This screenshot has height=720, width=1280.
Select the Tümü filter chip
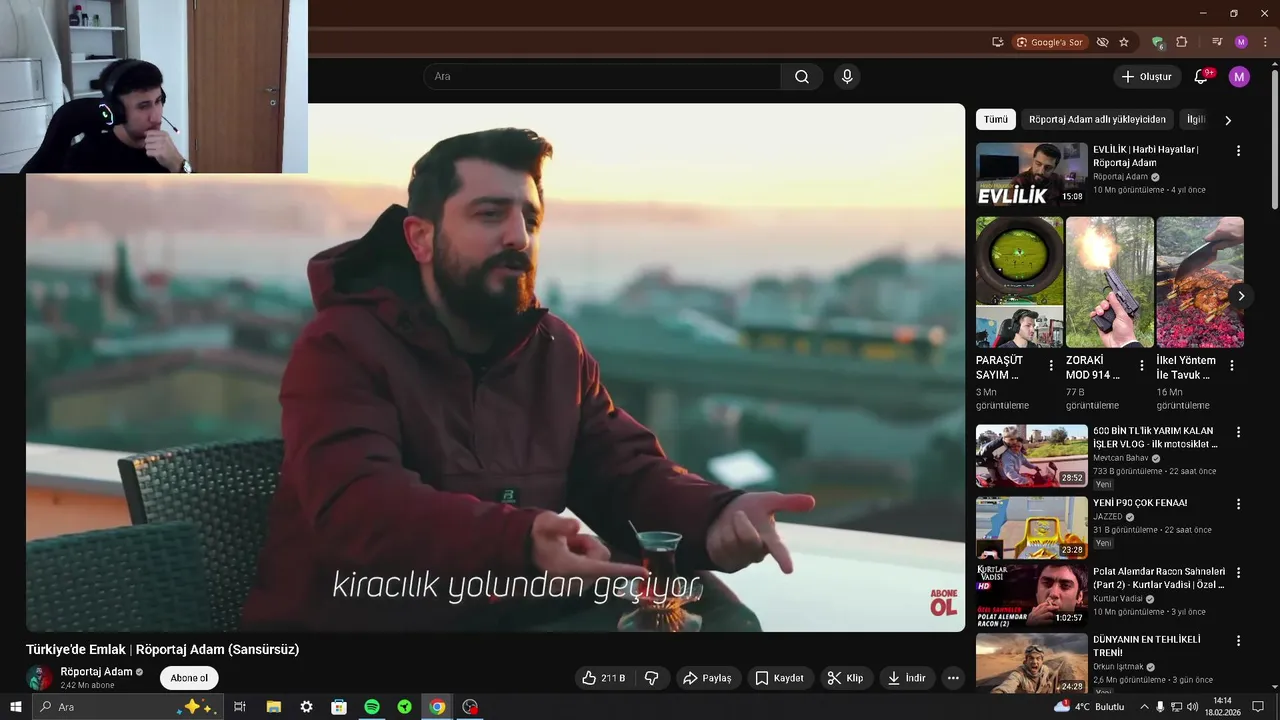(x=996, y=119)
